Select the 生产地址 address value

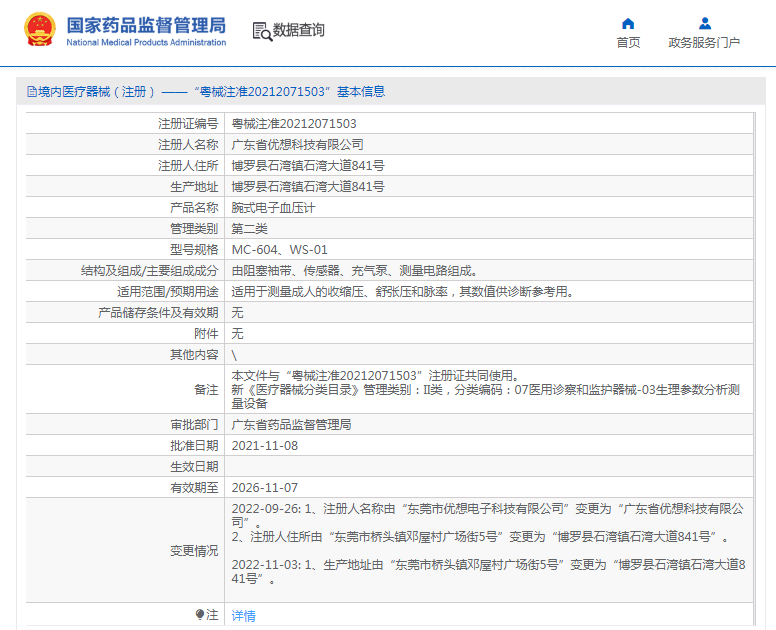[x=308, y=187]
